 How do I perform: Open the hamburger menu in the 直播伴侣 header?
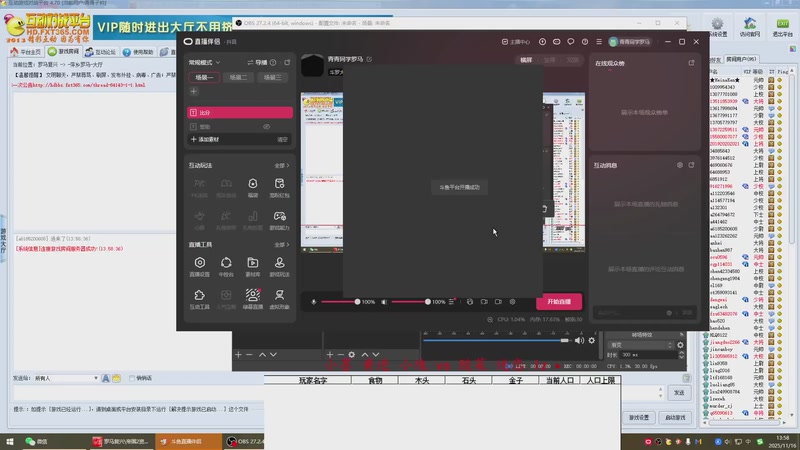[x=599, y=42]
